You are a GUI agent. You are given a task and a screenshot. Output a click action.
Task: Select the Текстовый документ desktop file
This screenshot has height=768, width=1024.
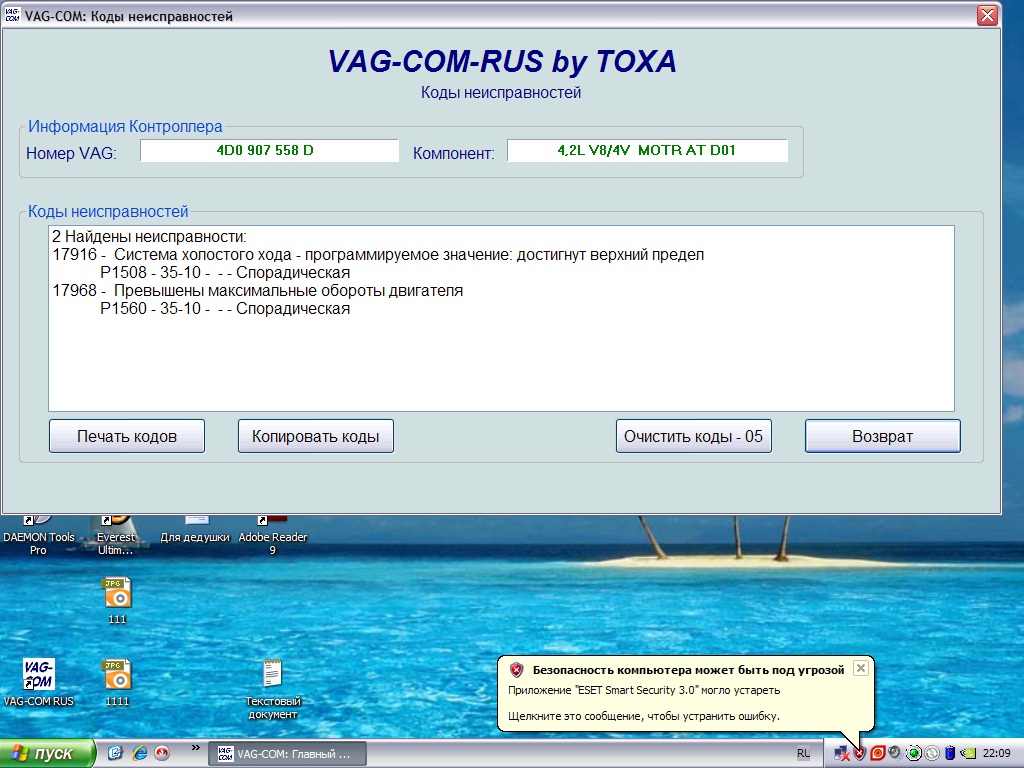coord(272,676)
